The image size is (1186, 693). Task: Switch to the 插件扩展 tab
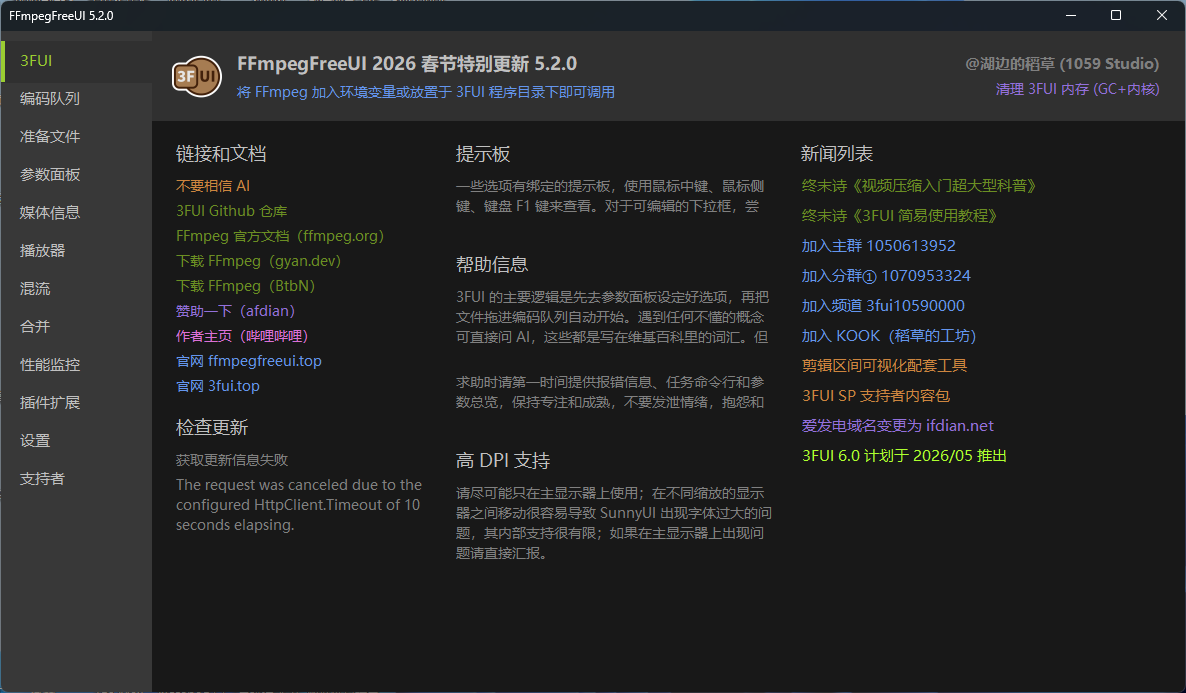tap(76, 402)
